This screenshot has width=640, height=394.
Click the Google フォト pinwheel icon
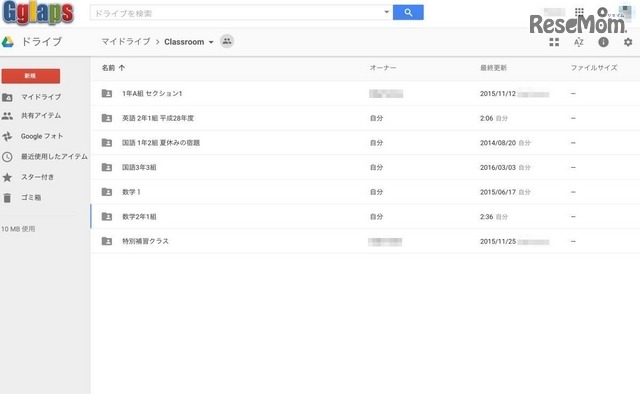7,136
